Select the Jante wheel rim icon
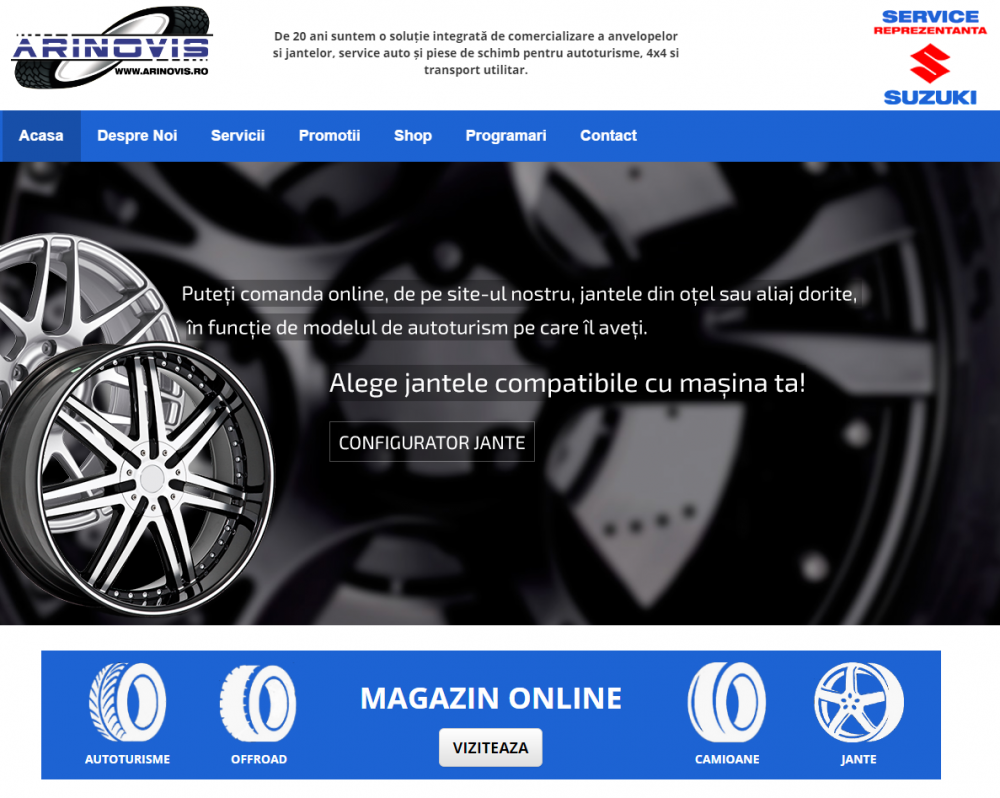This screenshot has width=1000, height=798. click(858, 702)
